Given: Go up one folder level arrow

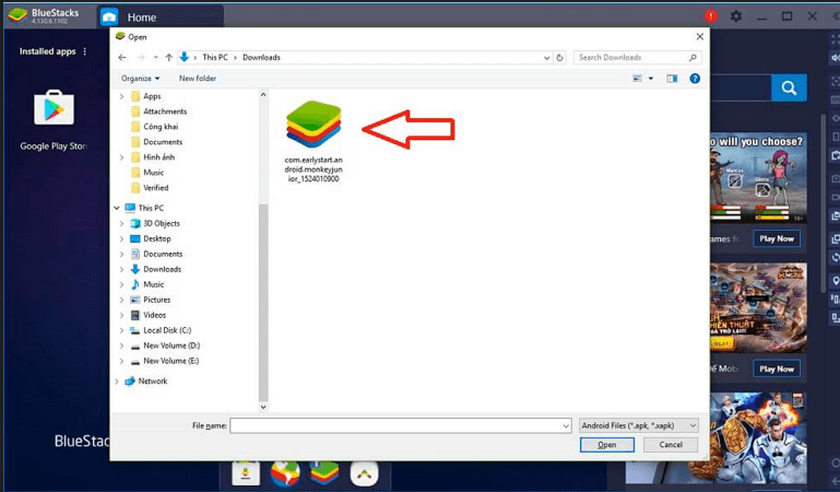Looking at the screenshot, I should coord(169,57).
